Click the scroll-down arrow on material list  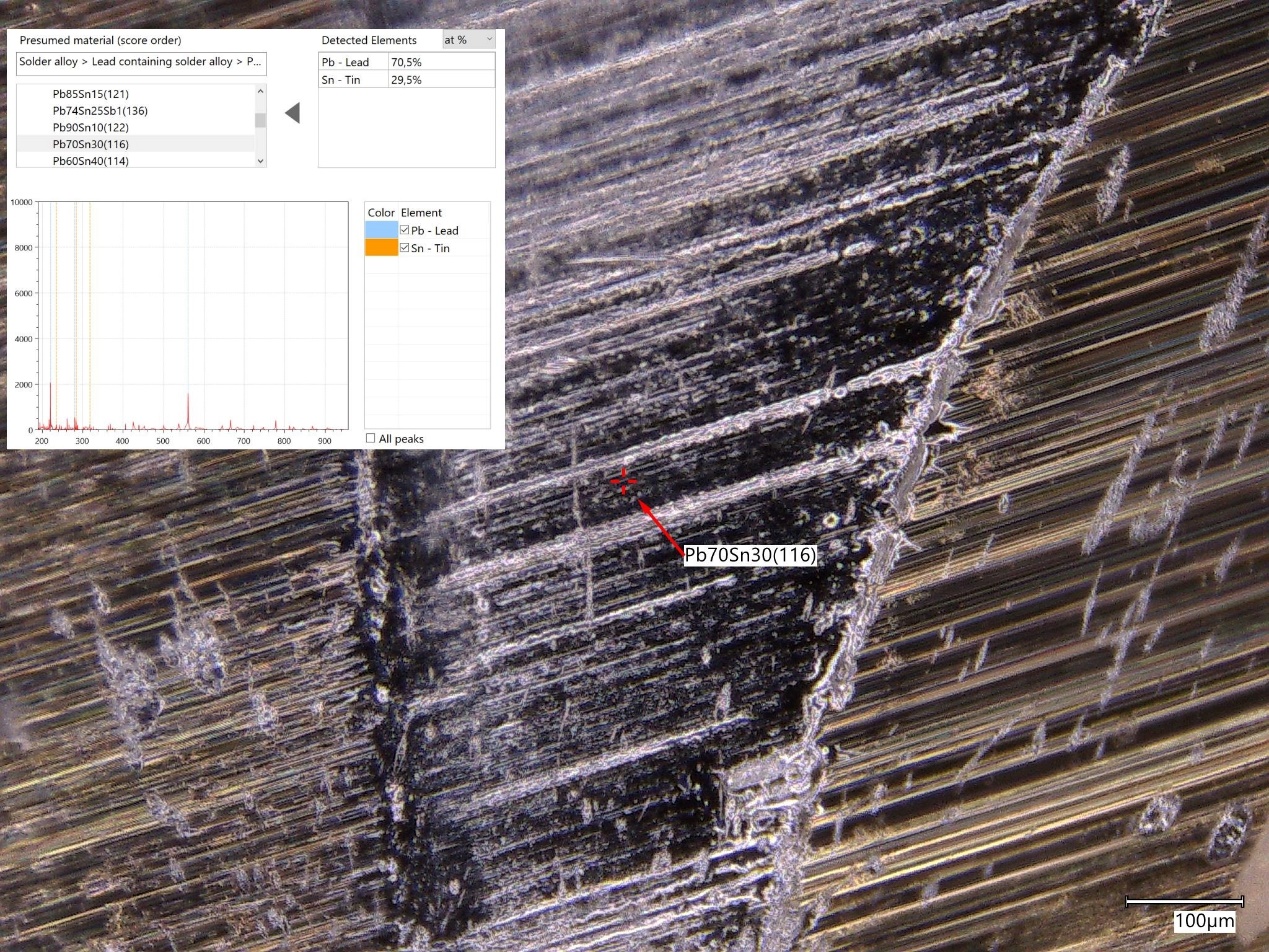tap(259, 159)
